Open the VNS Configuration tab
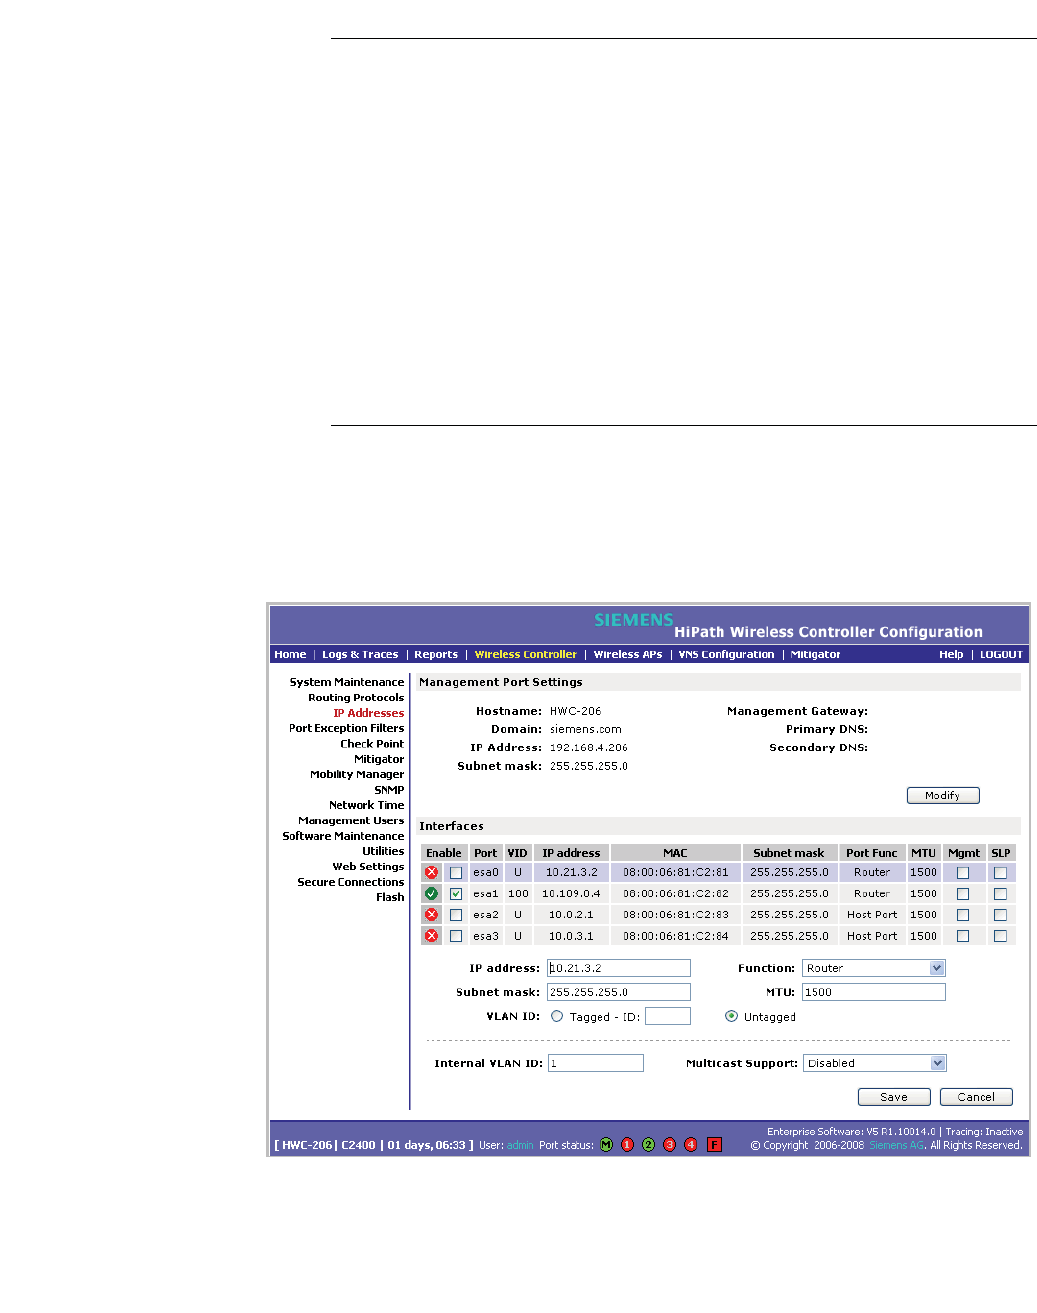The height and width of the screenshot is (1313, 1037). click(x=726, y=654)
